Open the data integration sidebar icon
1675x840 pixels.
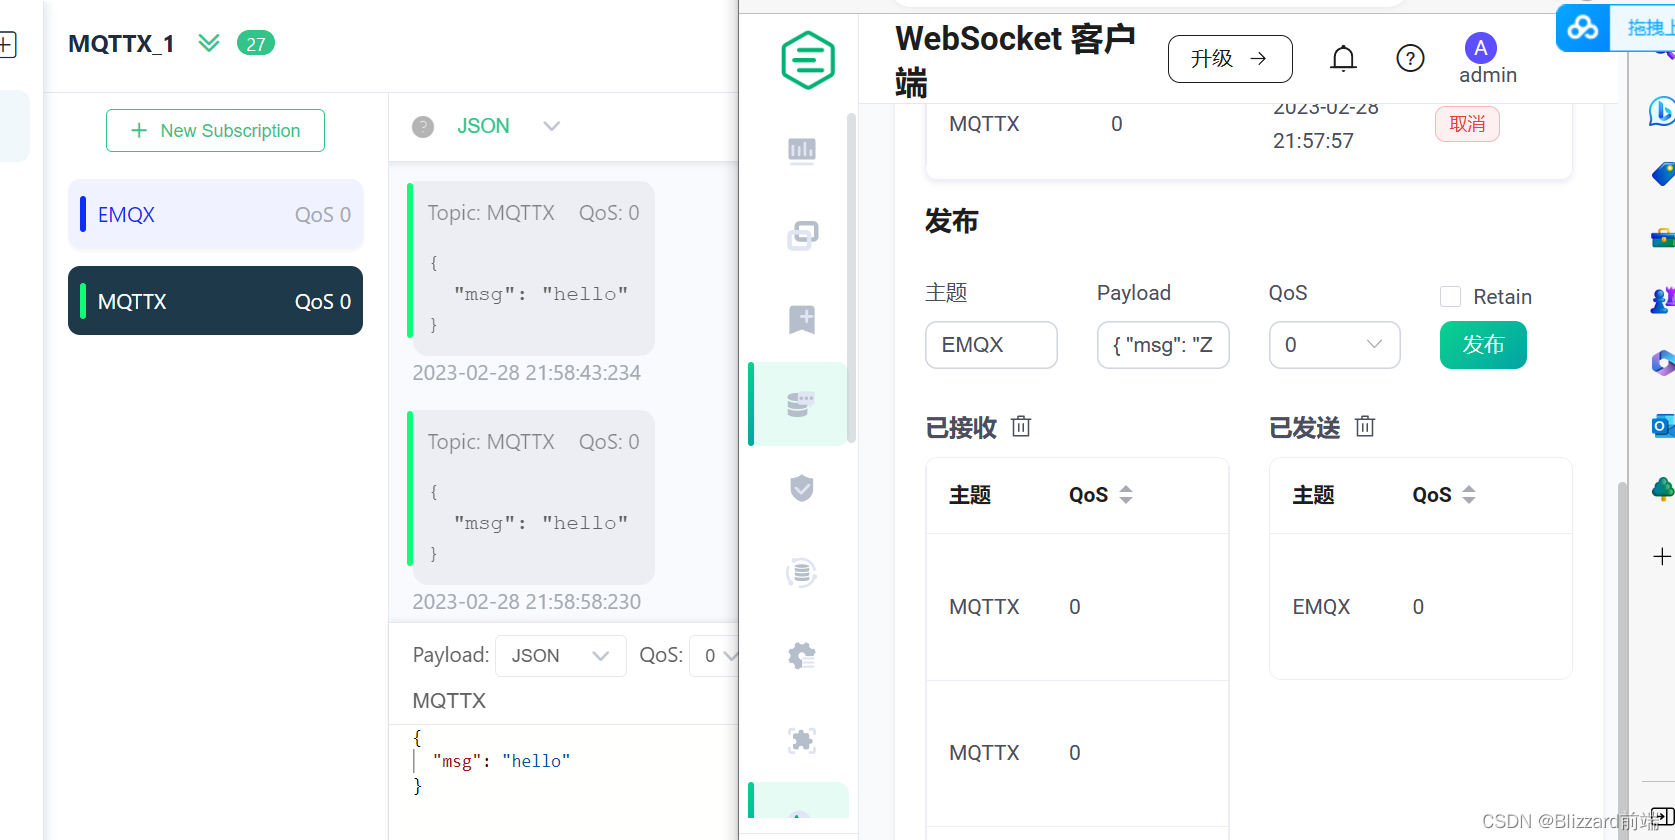pos(801,573)
